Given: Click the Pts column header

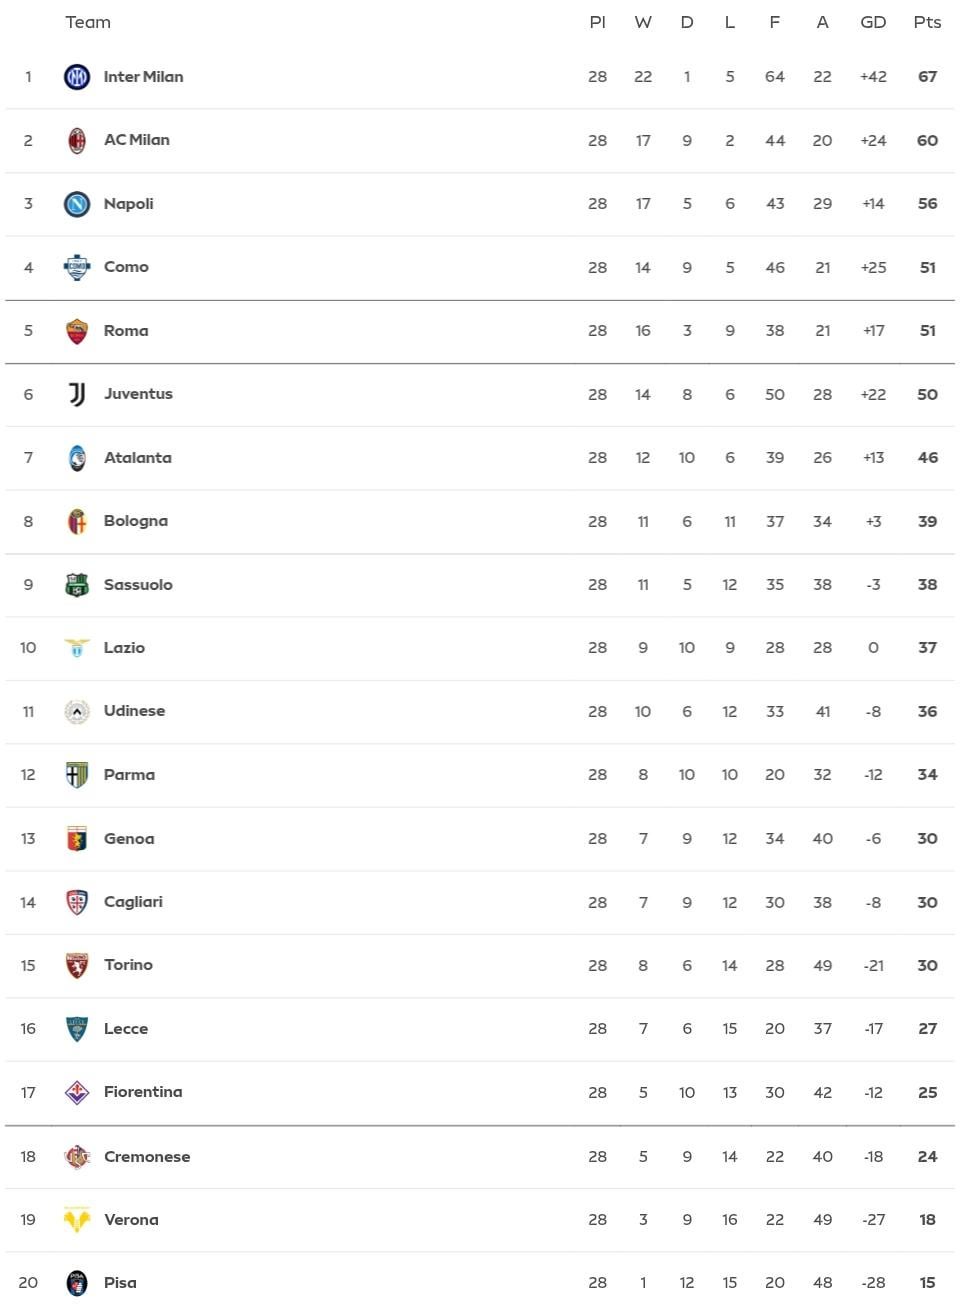Looking at the screenshot, I should coord(927,22).
